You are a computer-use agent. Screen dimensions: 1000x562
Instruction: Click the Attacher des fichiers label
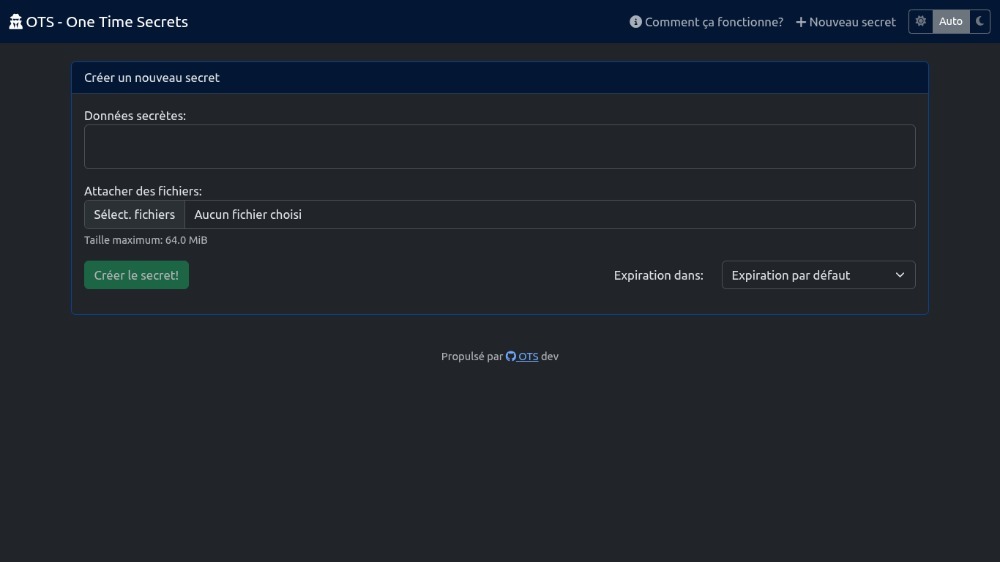[143, 191]
